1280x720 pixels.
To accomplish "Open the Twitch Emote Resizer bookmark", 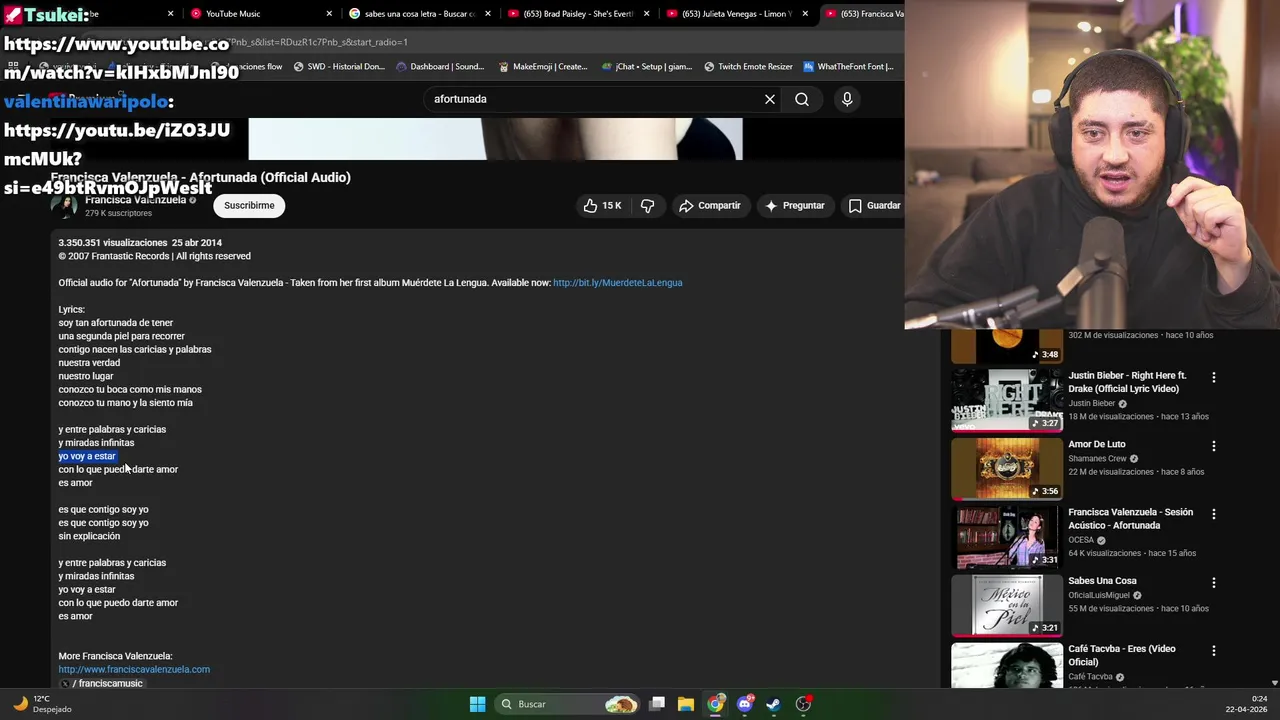I will point(748,67).
